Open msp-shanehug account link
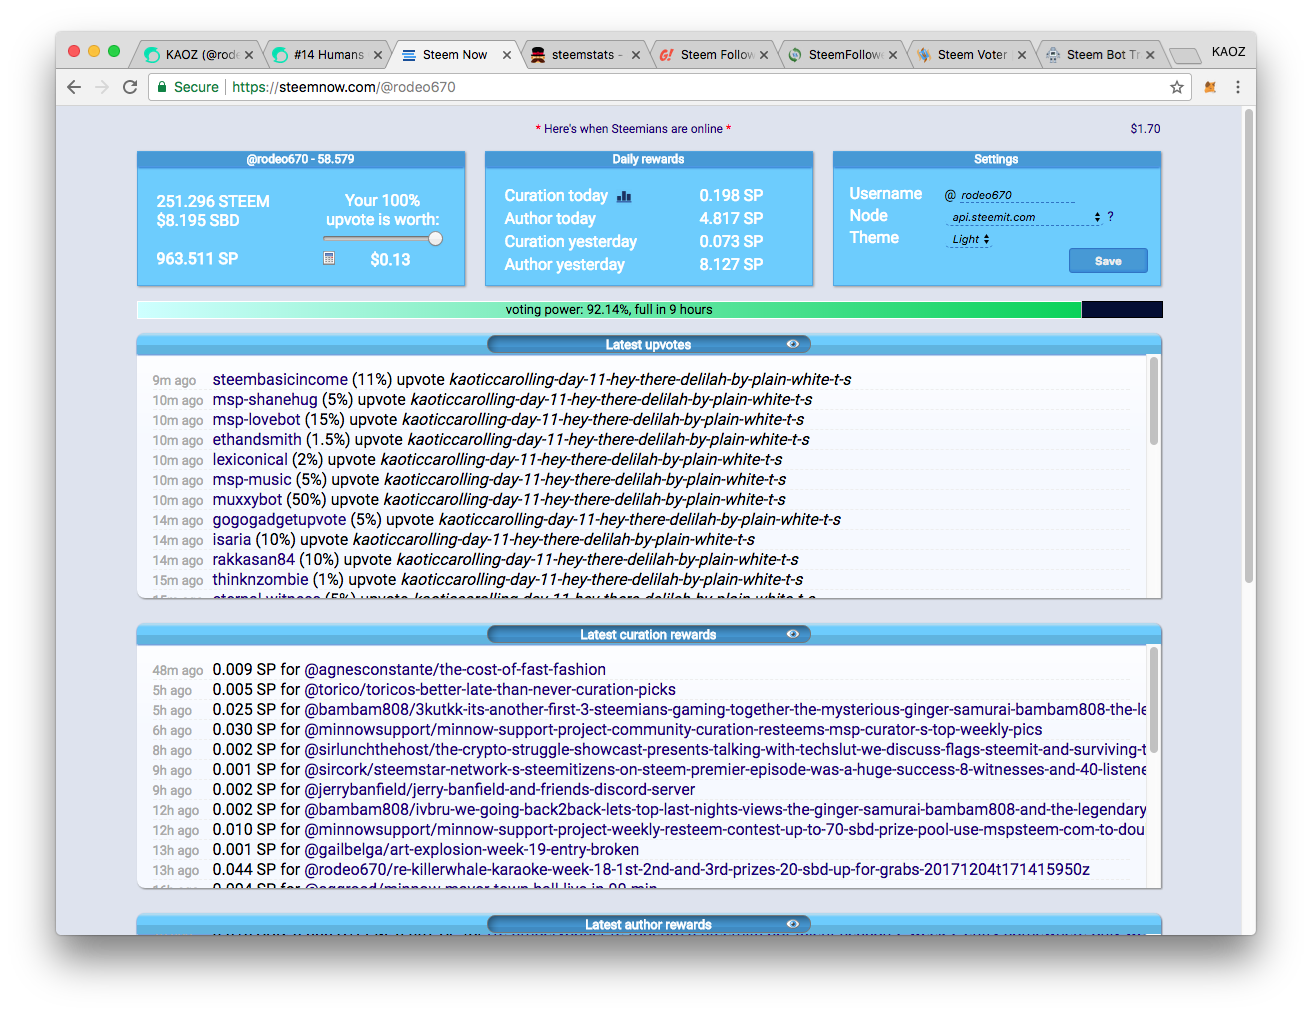 (265, 400)
